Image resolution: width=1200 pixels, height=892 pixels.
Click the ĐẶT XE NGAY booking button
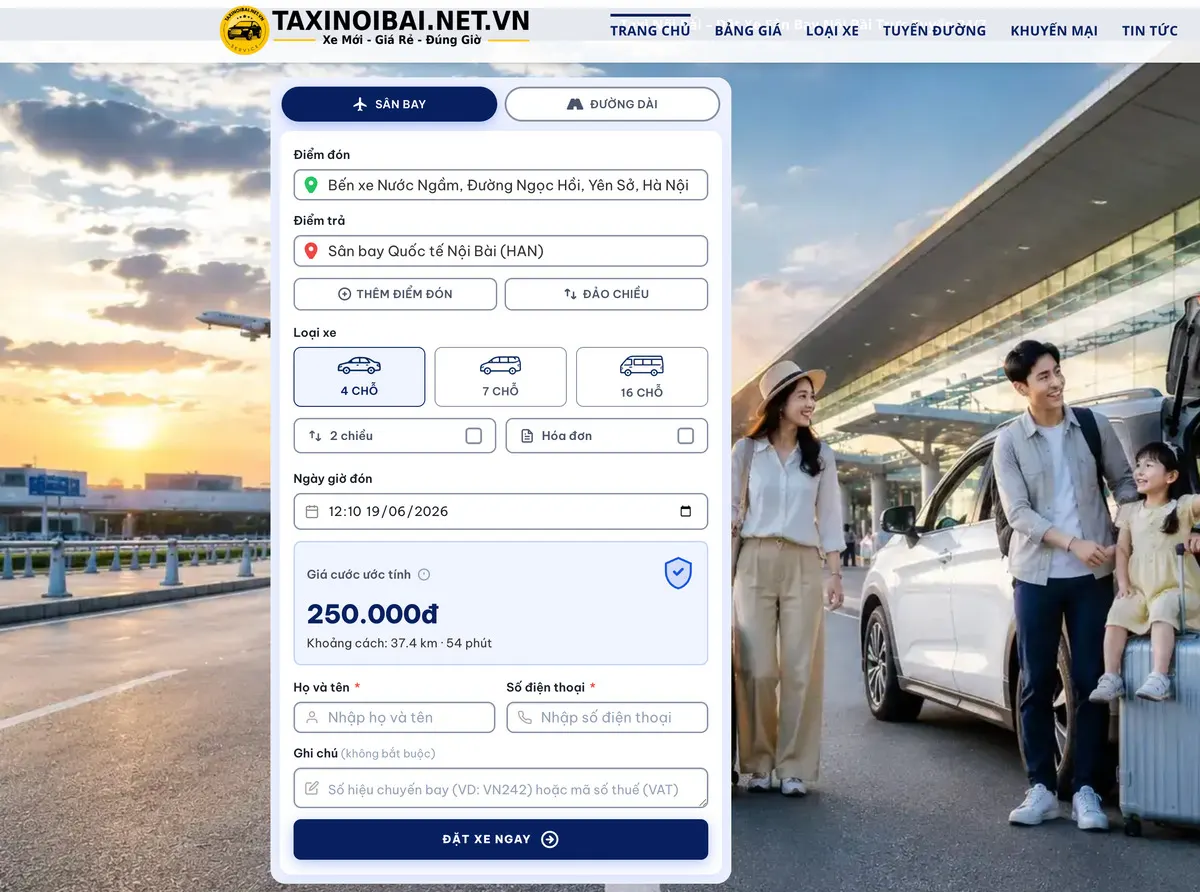point(501,839)
